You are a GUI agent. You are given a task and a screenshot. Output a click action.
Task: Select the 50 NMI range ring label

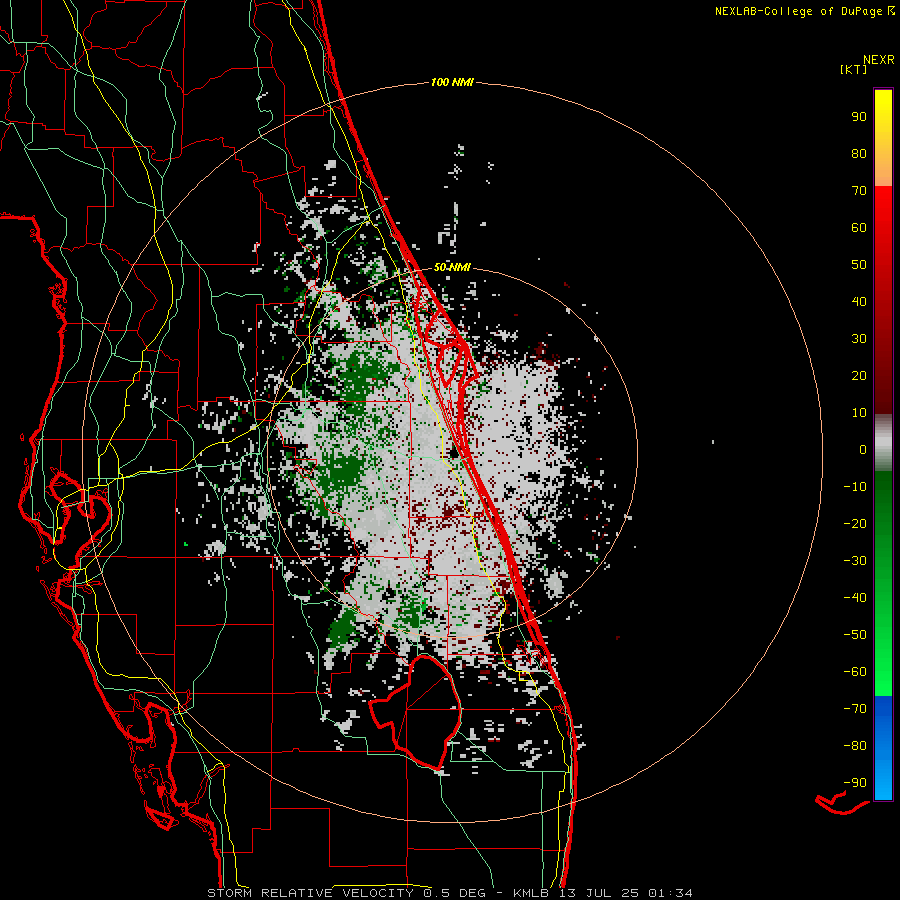click(452, 267)
